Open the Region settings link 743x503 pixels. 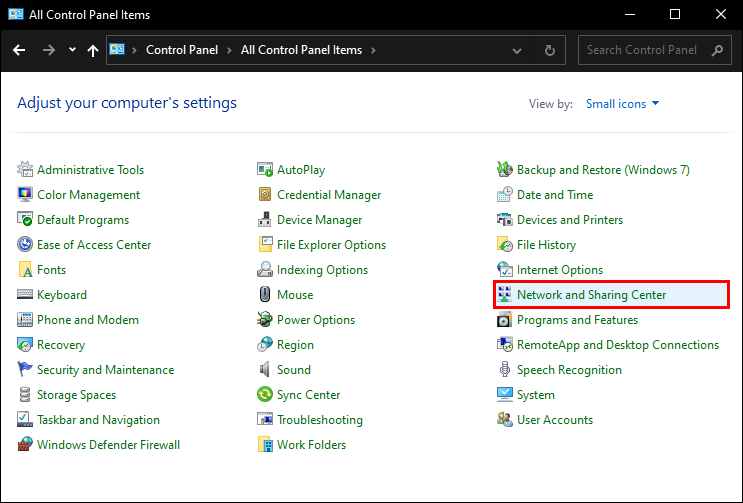(x=295, y=345)
